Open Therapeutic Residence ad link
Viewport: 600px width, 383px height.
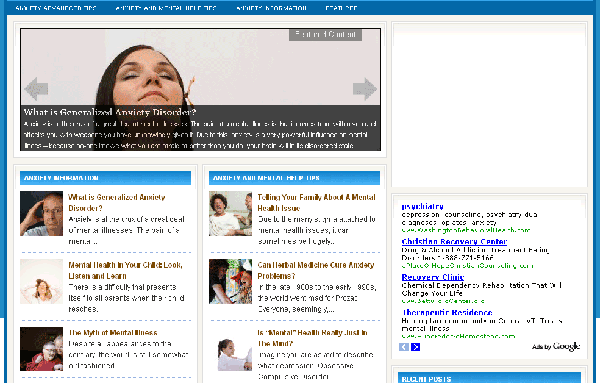tap(447, 312)
